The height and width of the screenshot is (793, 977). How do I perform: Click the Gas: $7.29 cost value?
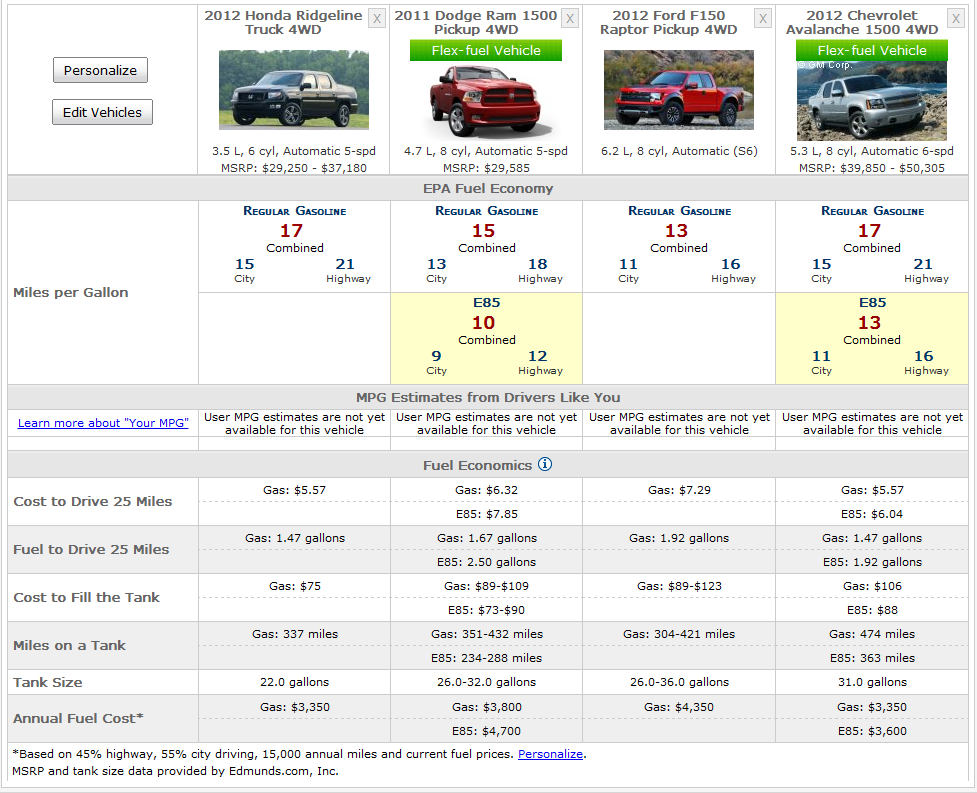[x=679, y=490]
